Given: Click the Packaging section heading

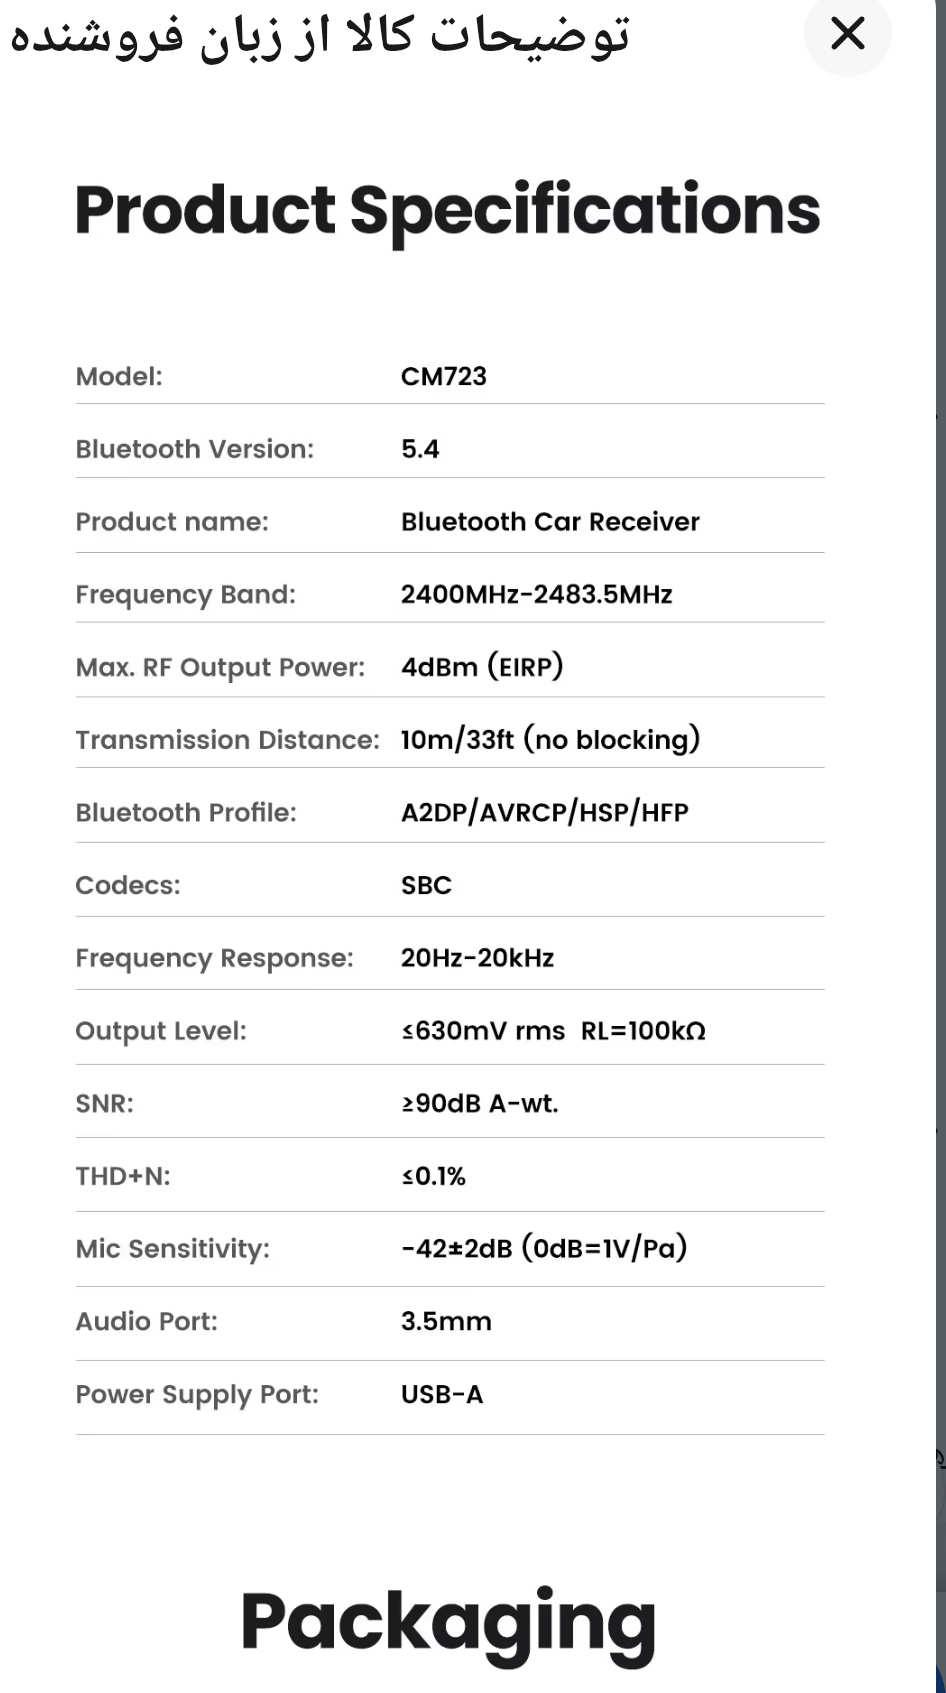Looking at the screenshot, I should [448, 1622].
